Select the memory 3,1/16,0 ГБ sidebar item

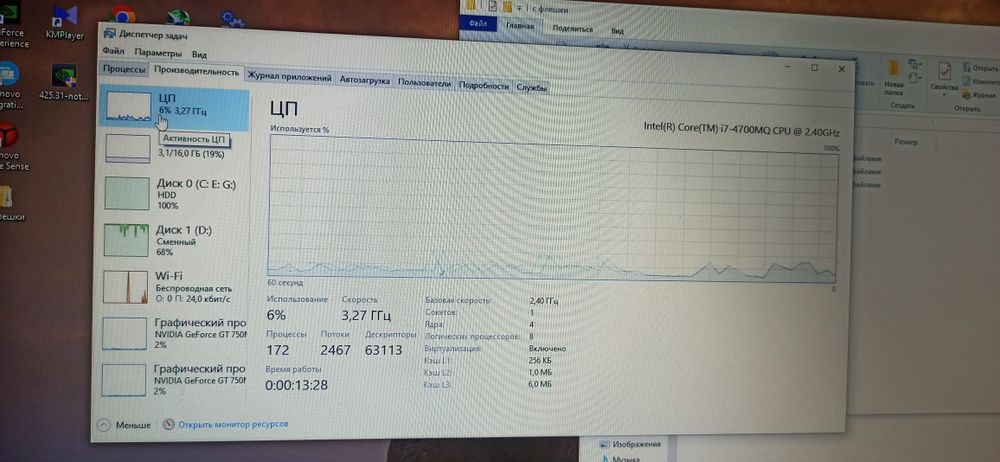(175, 148)
